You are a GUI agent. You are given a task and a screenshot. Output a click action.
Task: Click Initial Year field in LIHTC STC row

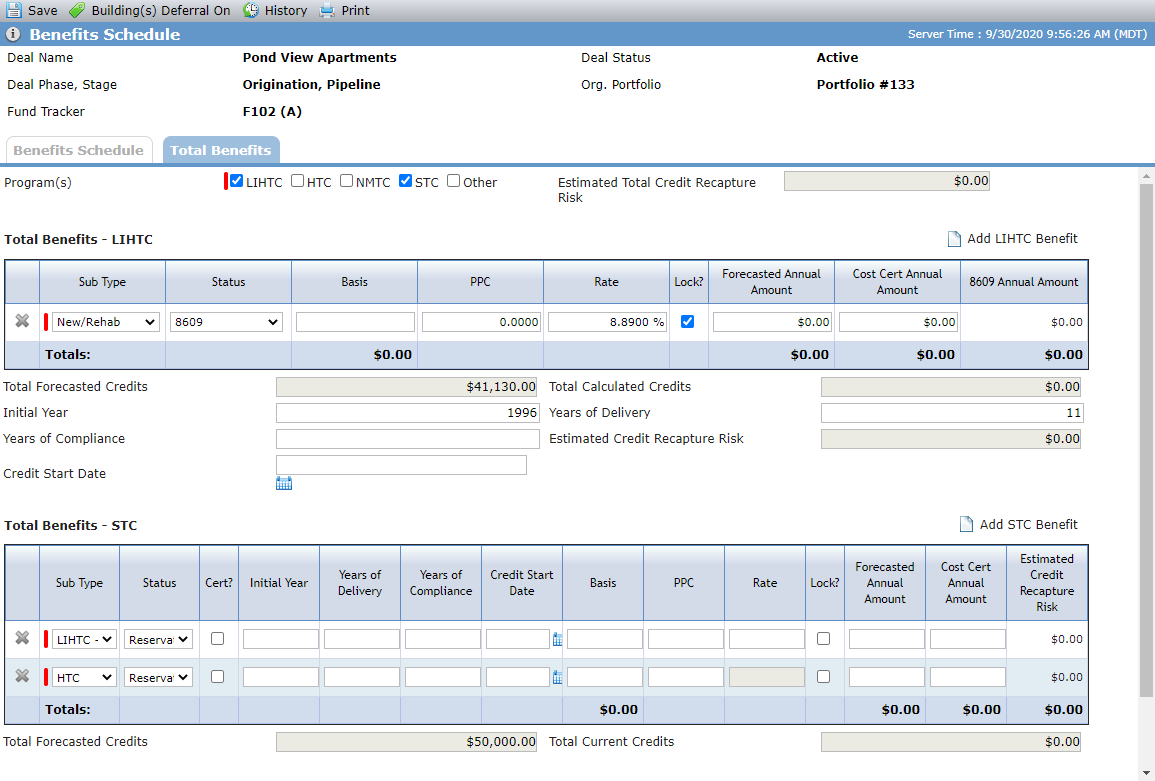(x=281, y=640)
